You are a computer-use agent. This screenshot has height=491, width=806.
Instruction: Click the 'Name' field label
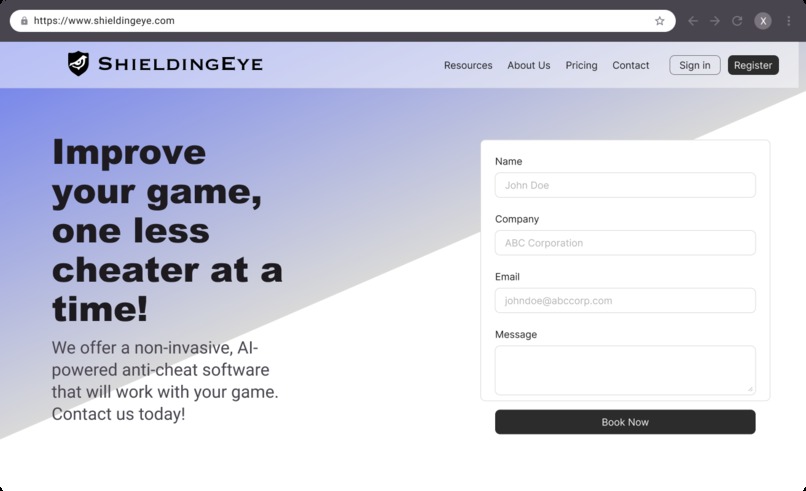tap(508, 161)
